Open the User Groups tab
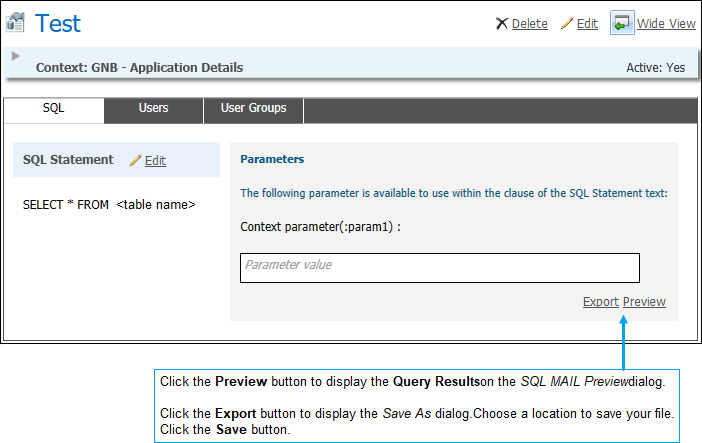The height and width of the screenshot is (443, 702). 253,108
